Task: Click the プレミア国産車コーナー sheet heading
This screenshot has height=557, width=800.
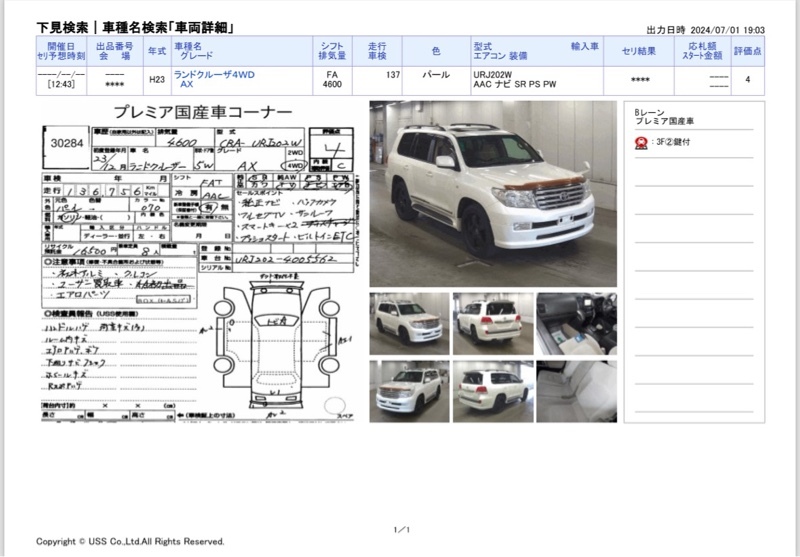Action: 203,112
